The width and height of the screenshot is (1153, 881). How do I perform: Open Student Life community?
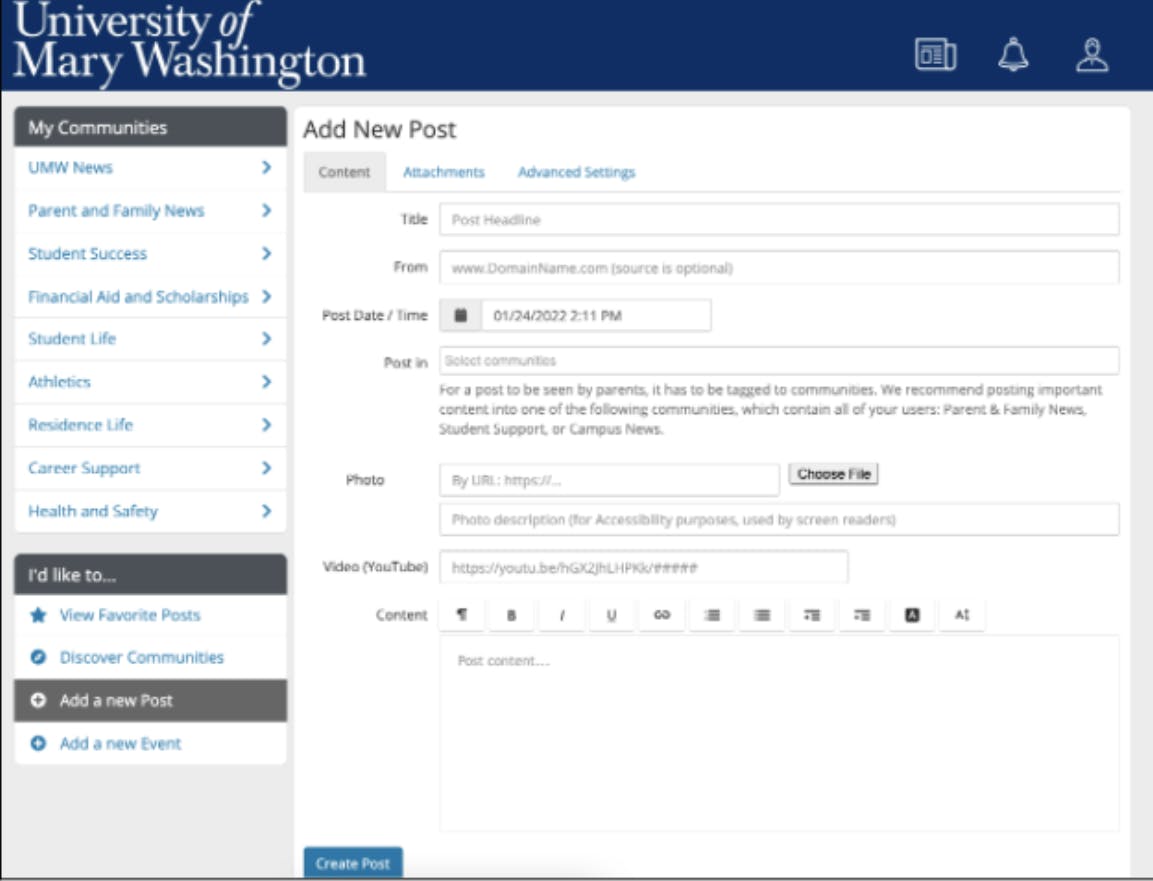click(x=72, y=339)
